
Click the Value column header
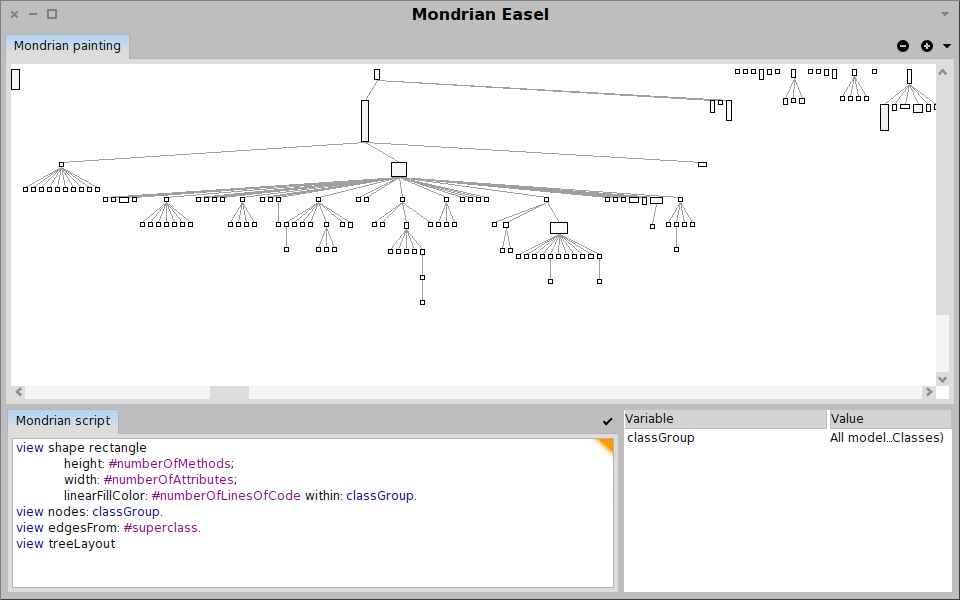pyautogui.click(x=890, y=419)
